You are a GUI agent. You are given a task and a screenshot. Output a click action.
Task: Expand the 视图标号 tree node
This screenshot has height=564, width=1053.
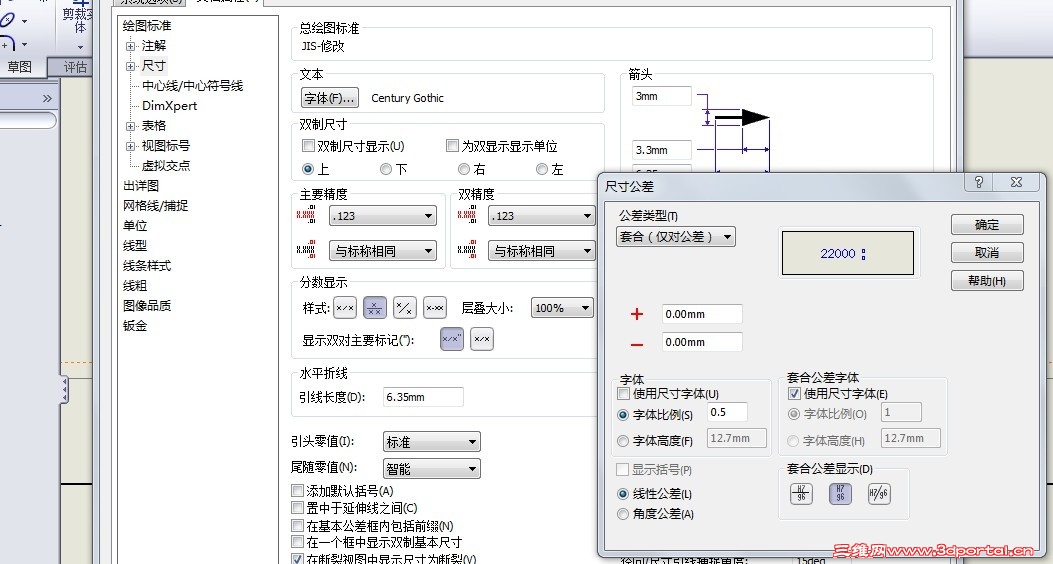[130, 146]
